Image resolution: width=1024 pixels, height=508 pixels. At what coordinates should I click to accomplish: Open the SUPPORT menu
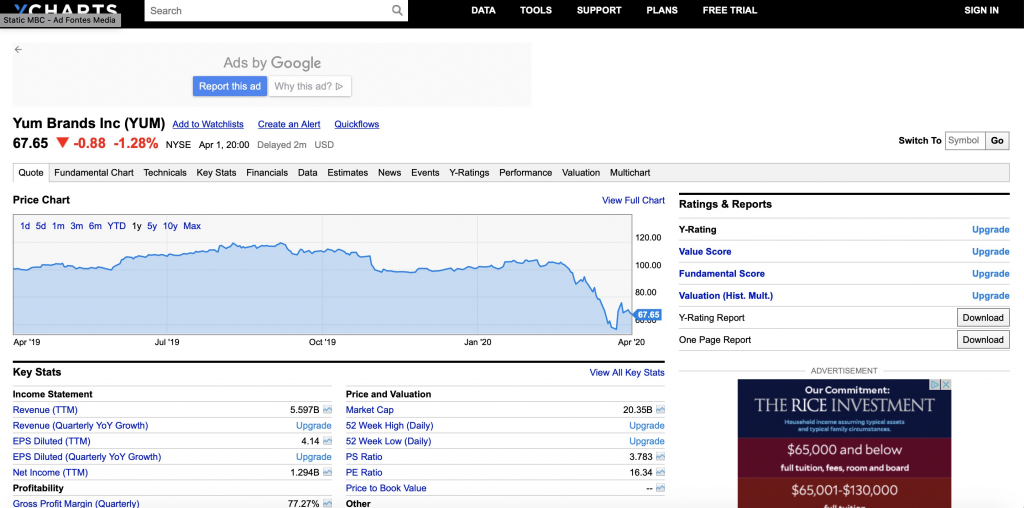click(x=599, y=10)
